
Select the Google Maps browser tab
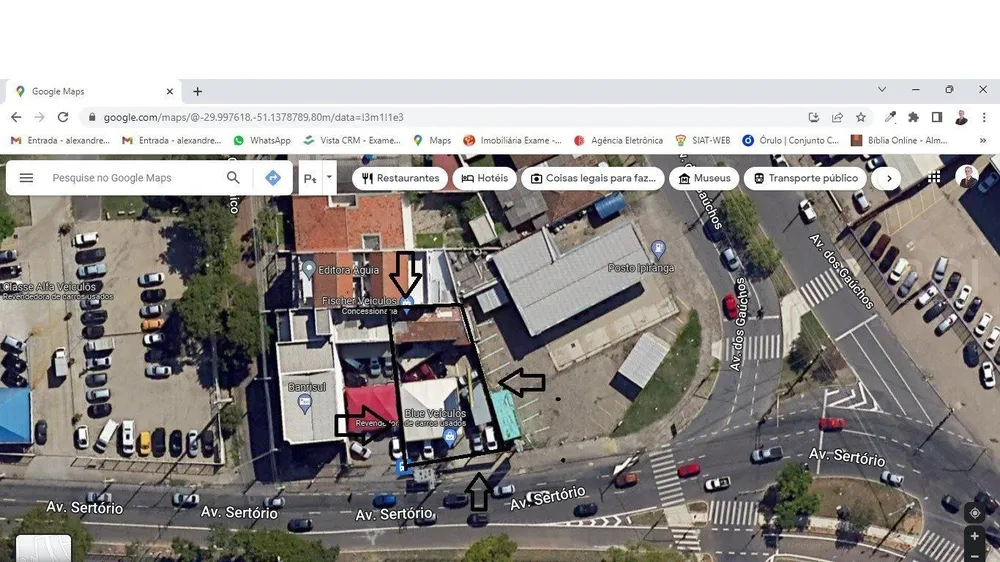point(94,91)
